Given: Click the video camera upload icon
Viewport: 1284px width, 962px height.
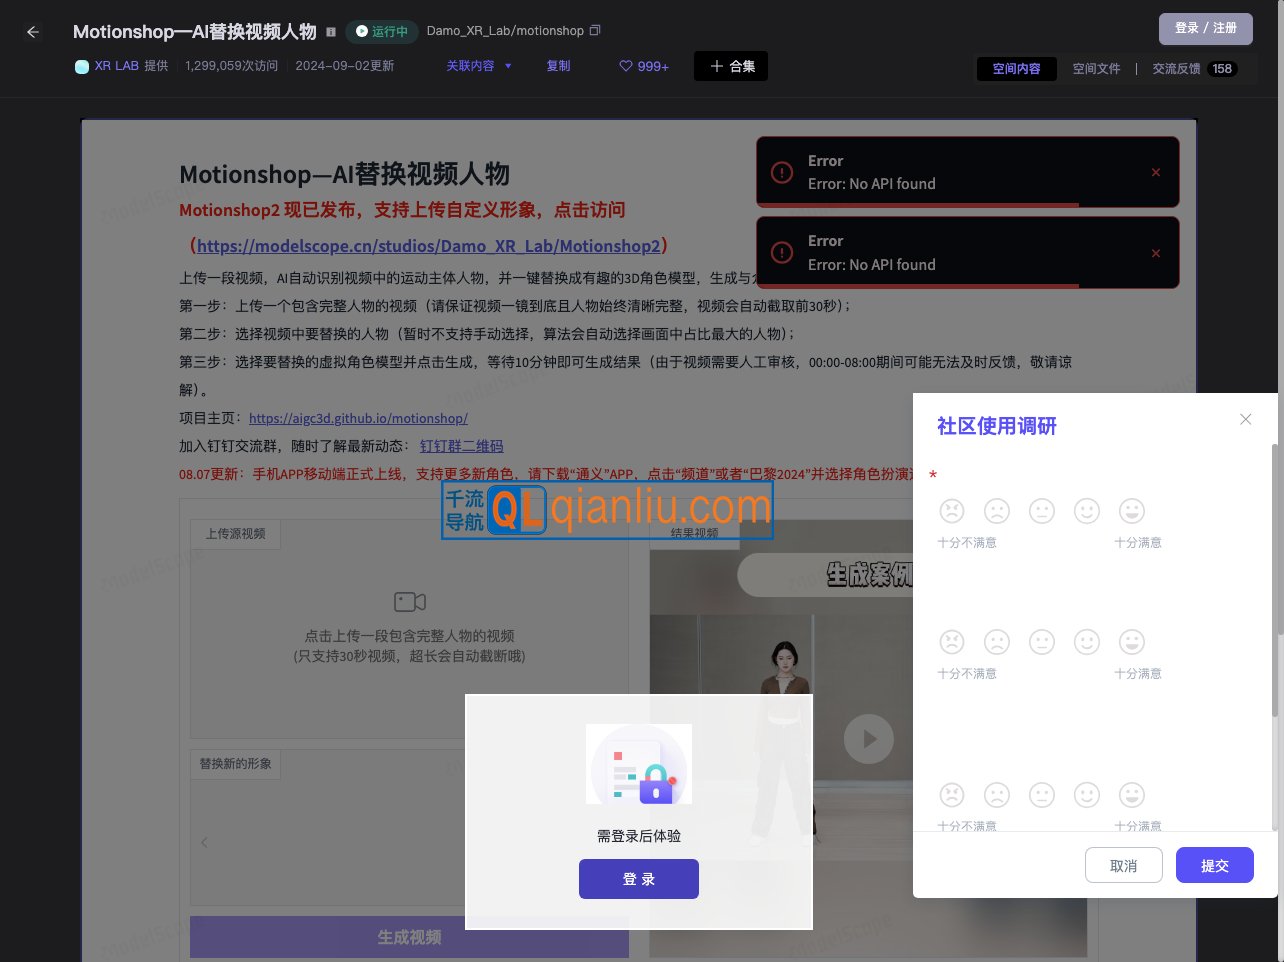Looking at the screenshot, I should (409, 601).
